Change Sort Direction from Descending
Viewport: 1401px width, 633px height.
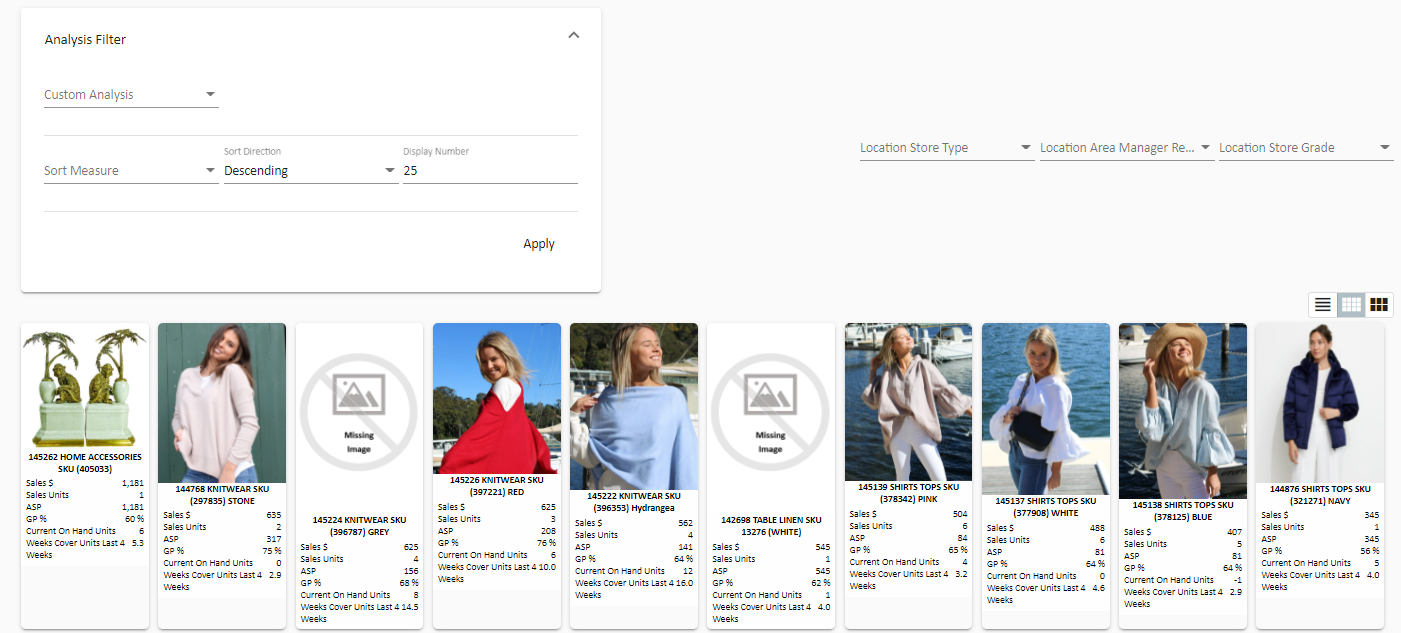(310, 171)
